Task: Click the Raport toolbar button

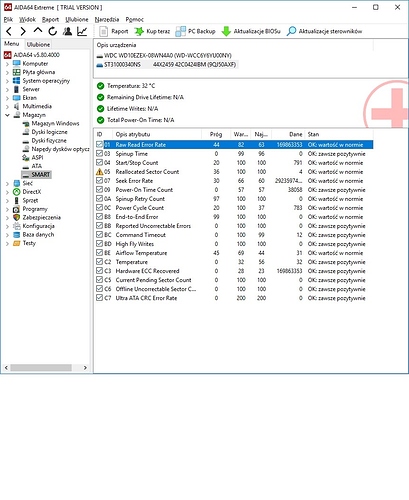Action: [114, 31]
